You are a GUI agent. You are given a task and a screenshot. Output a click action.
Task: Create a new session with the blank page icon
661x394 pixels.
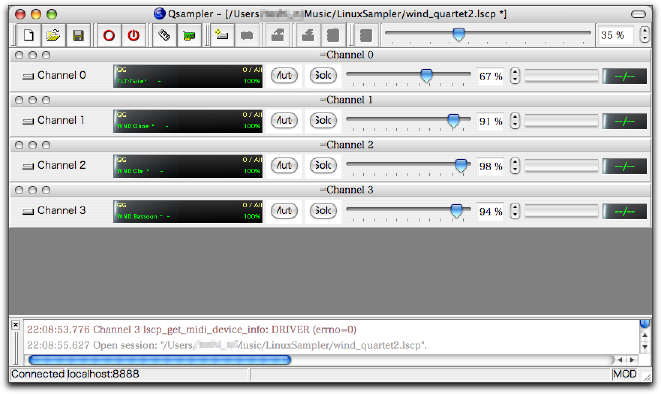pyautogui.click(x=29, y=35)
